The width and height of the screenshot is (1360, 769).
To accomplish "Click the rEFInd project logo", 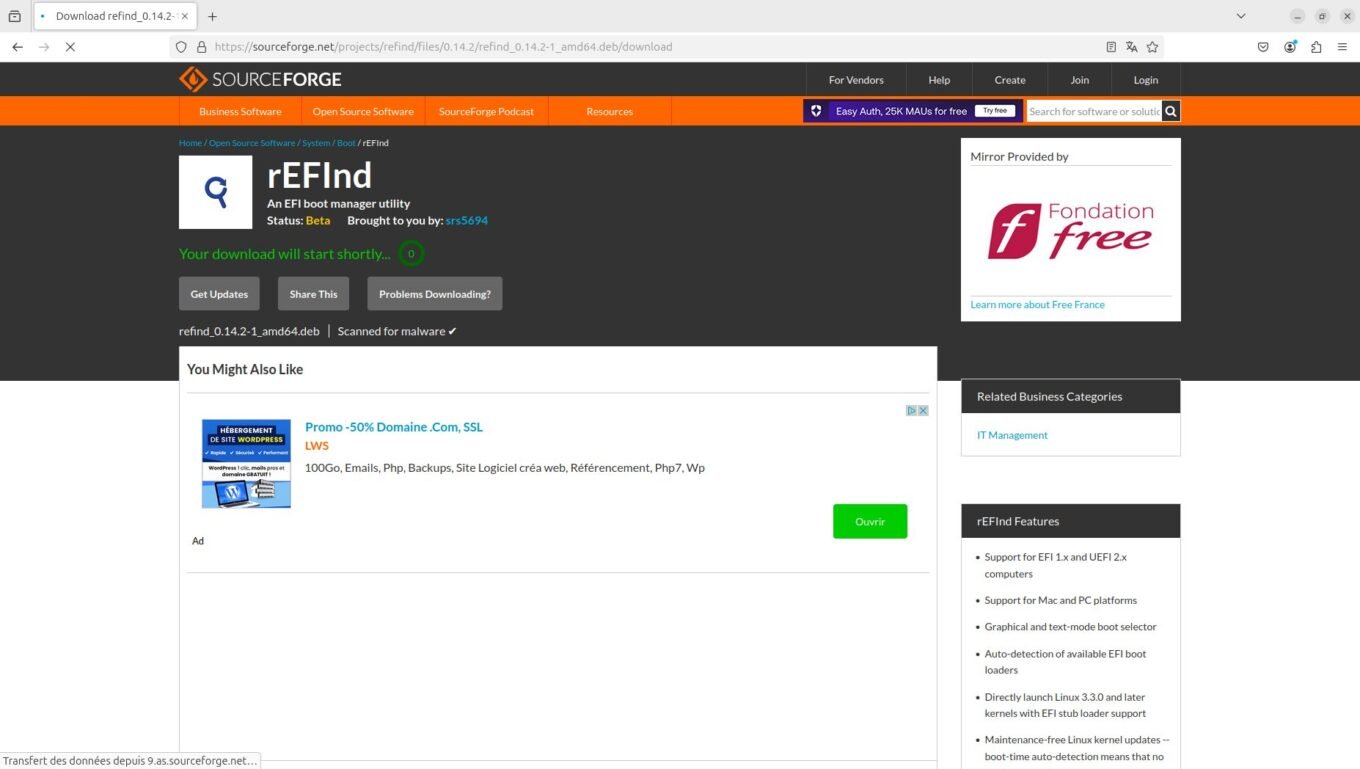I will 216,192.
